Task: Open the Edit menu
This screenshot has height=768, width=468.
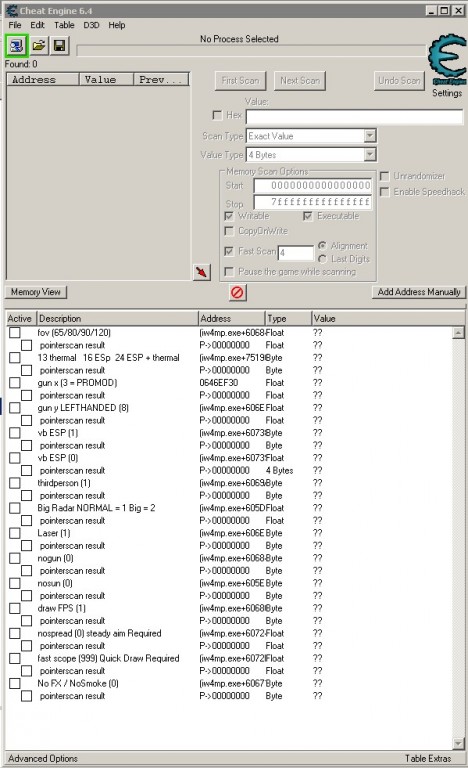Action: [x=37, y=25]
